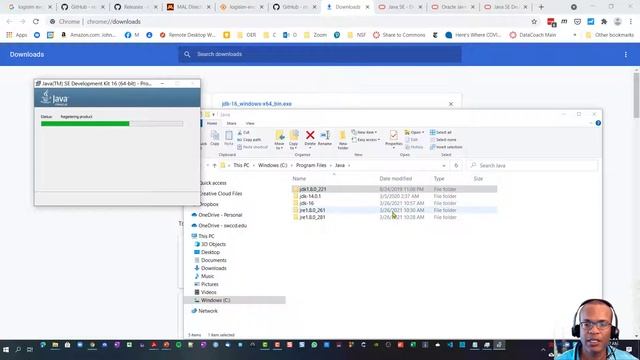Switch to the Home ribbon tab

click(212, 123)
